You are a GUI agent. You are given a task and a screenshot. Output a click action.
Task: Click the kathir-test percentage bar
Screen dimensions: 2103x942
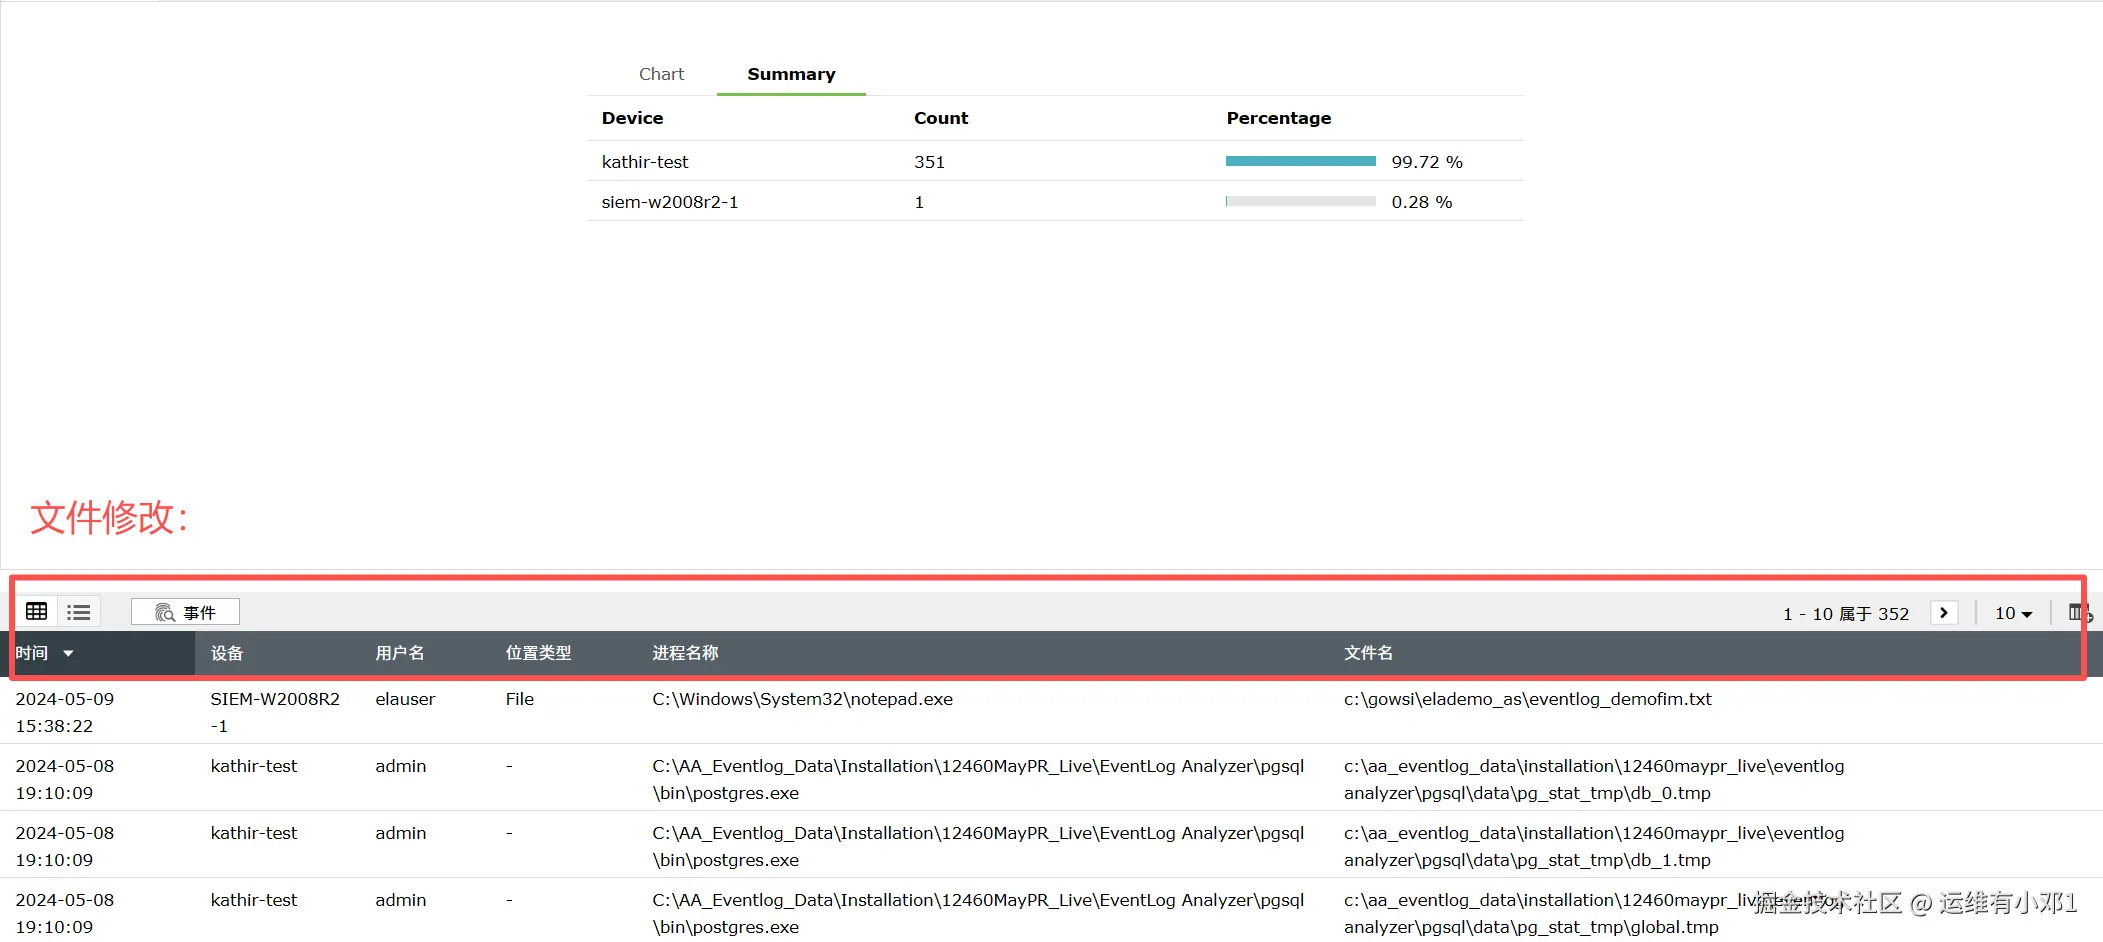pos(1300,161)
